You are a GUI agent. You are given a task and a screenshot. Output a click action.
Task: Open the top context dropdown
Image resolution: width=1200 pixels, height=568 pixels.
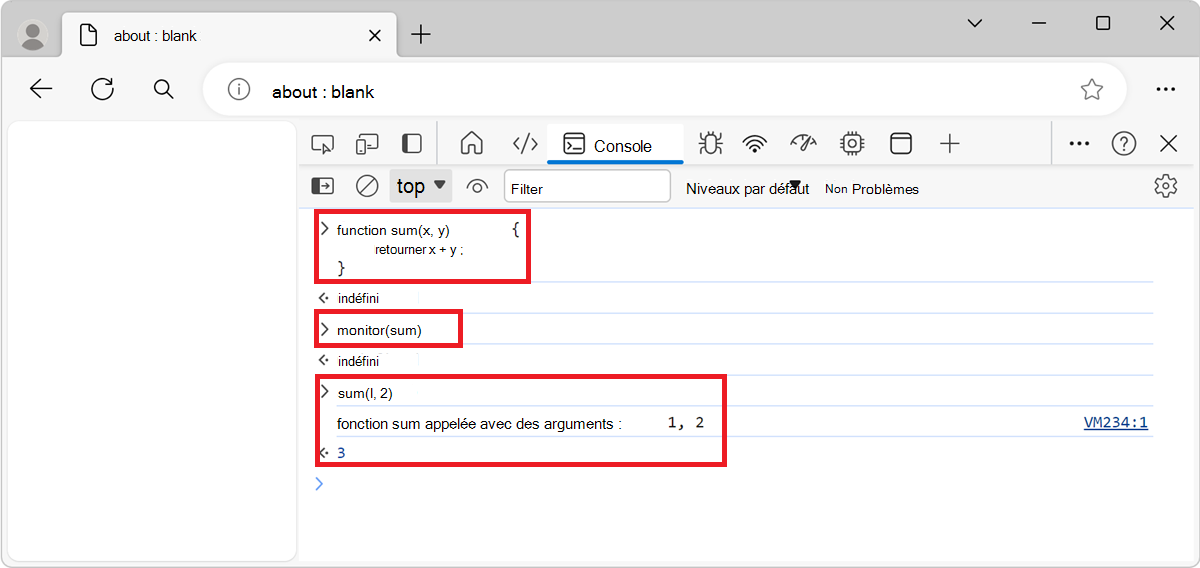click(x=421, y=186)
